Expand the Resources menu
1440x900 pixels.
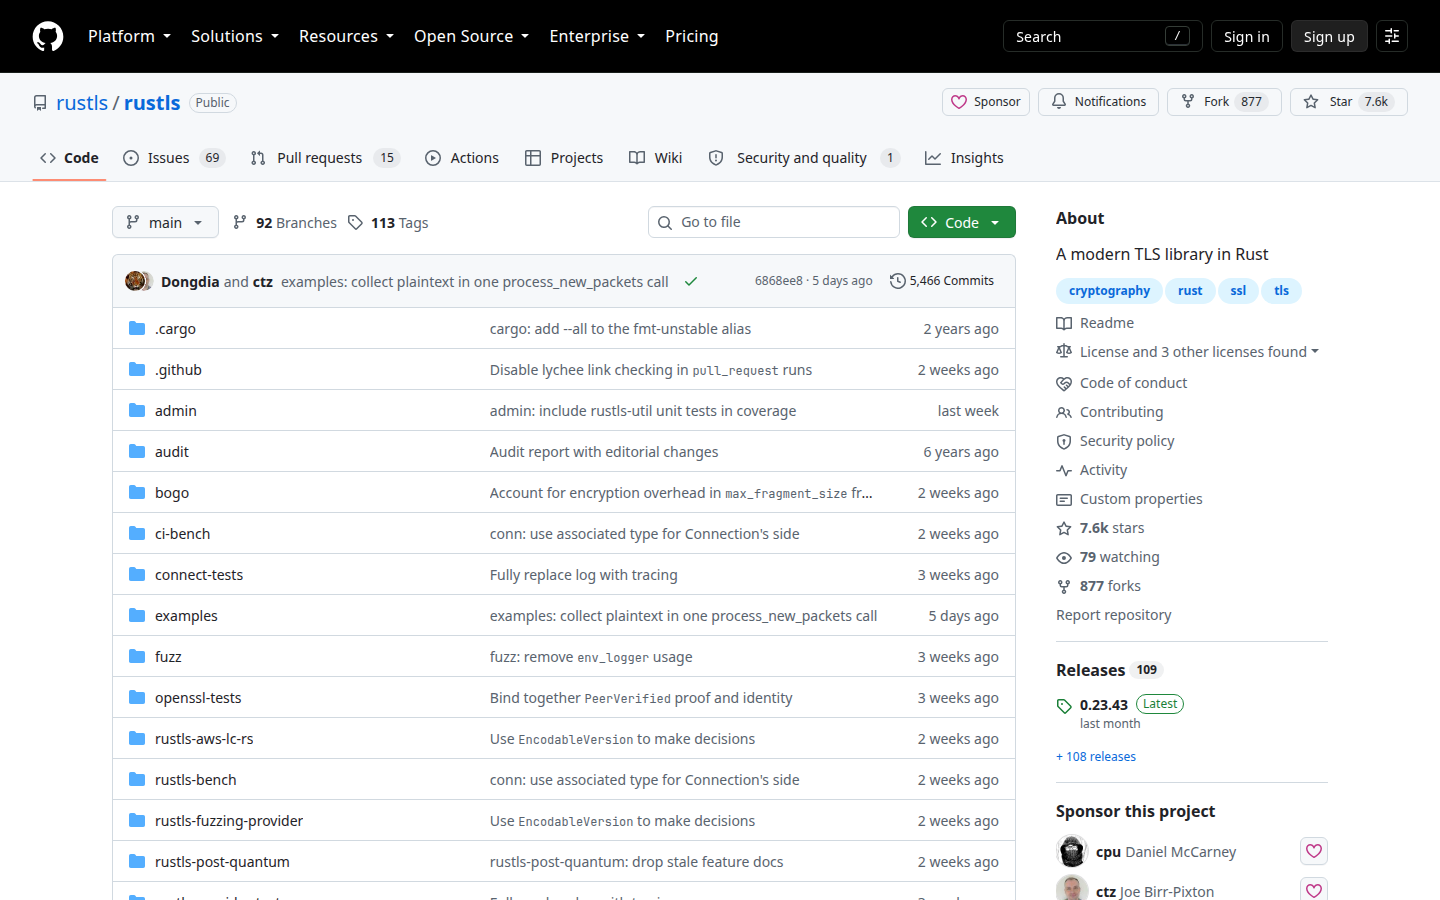tap(346, 36)
